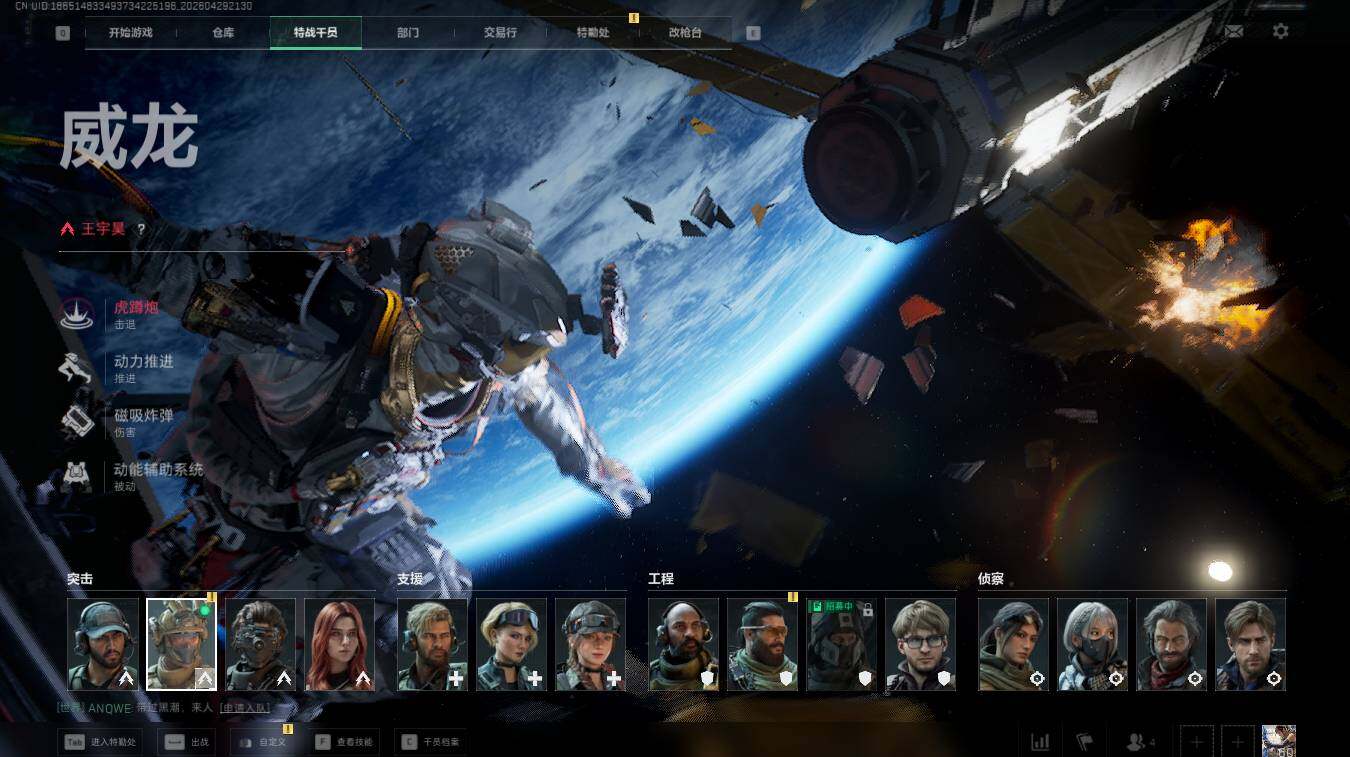Image resolution: width=1350 pixels, height=757 pixels.
Task: Click the second empty squad plus slot
Action: [1238, 742]
